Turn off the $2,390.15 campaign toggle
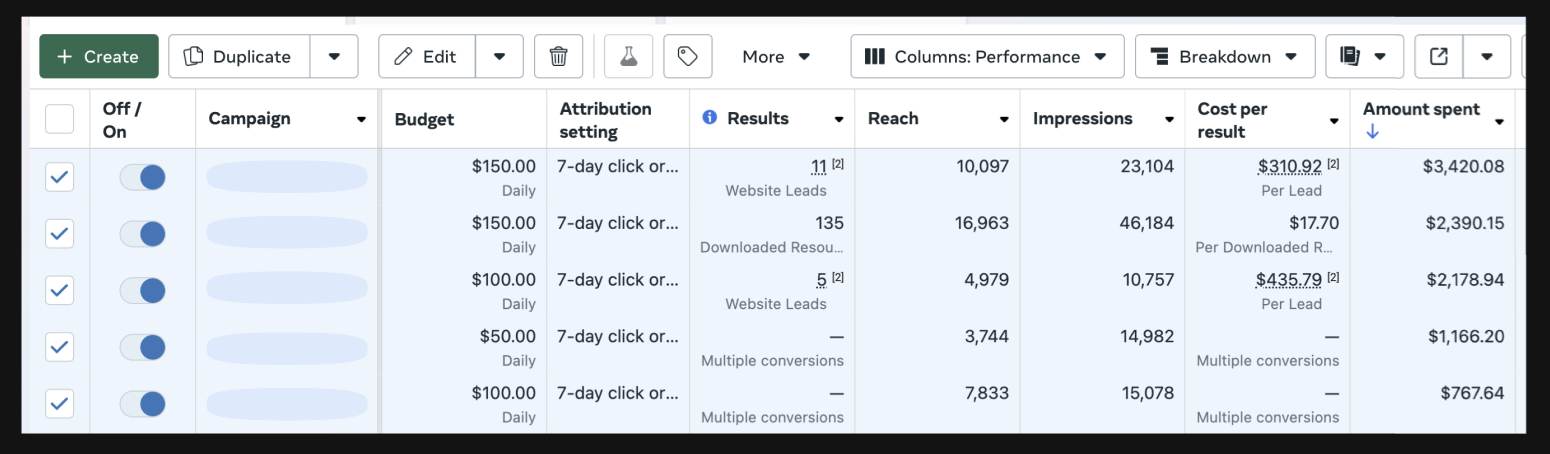The height and width of the screenshot is (454, 1550). point(143,234)
